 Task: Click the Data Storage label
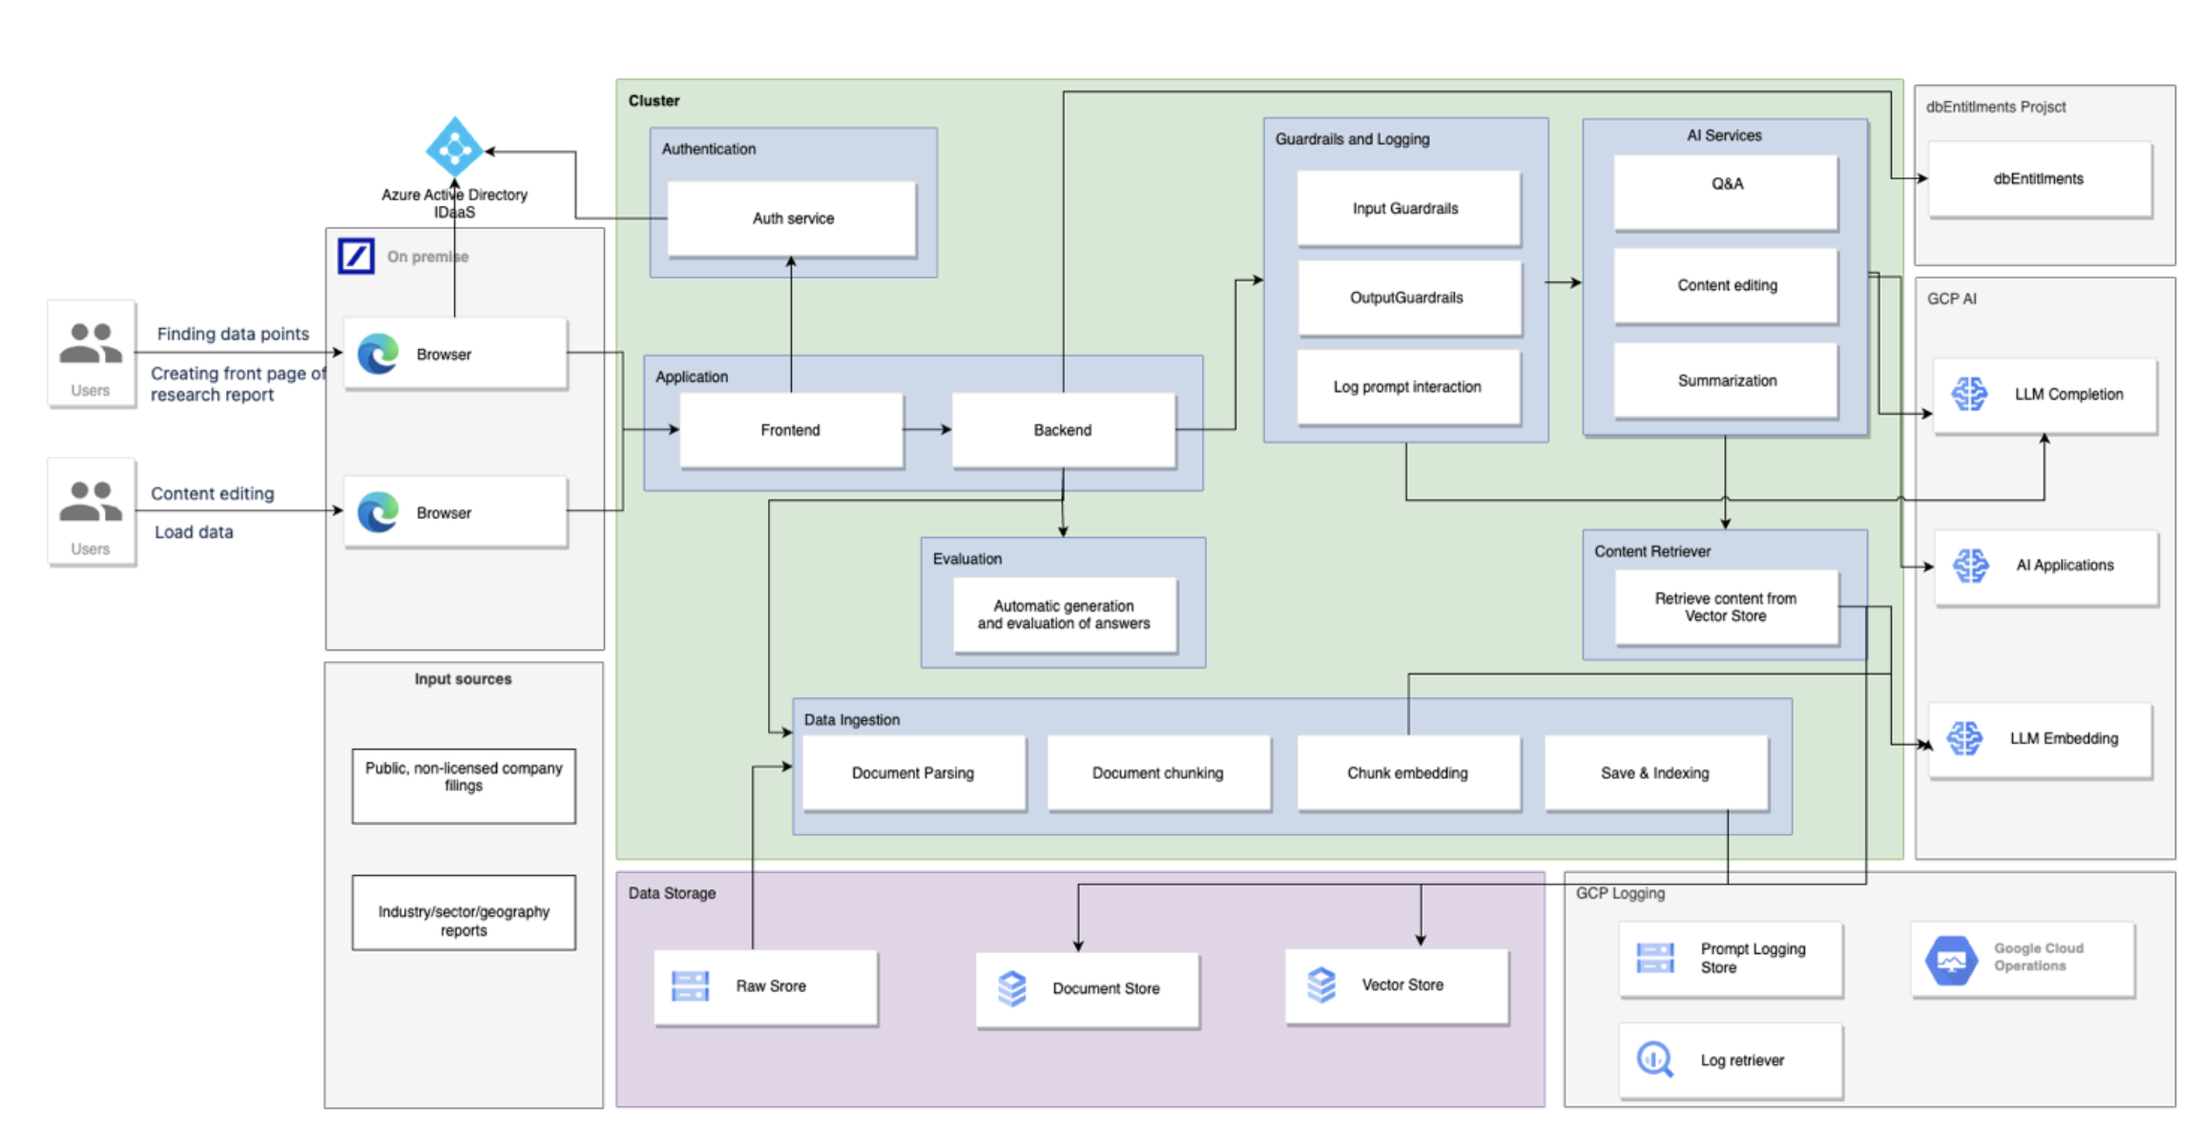point(672,892)
